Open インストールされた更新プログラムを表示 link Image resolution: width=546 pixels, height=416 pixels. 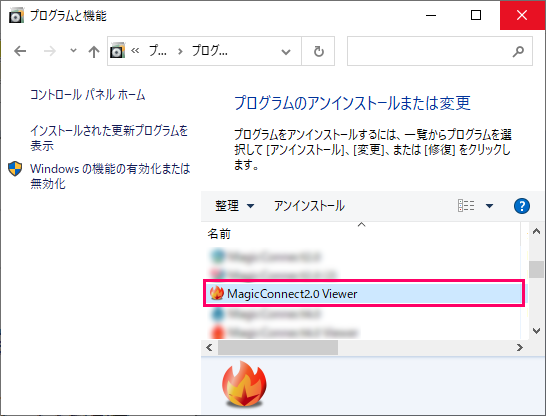tap(109, 138)
